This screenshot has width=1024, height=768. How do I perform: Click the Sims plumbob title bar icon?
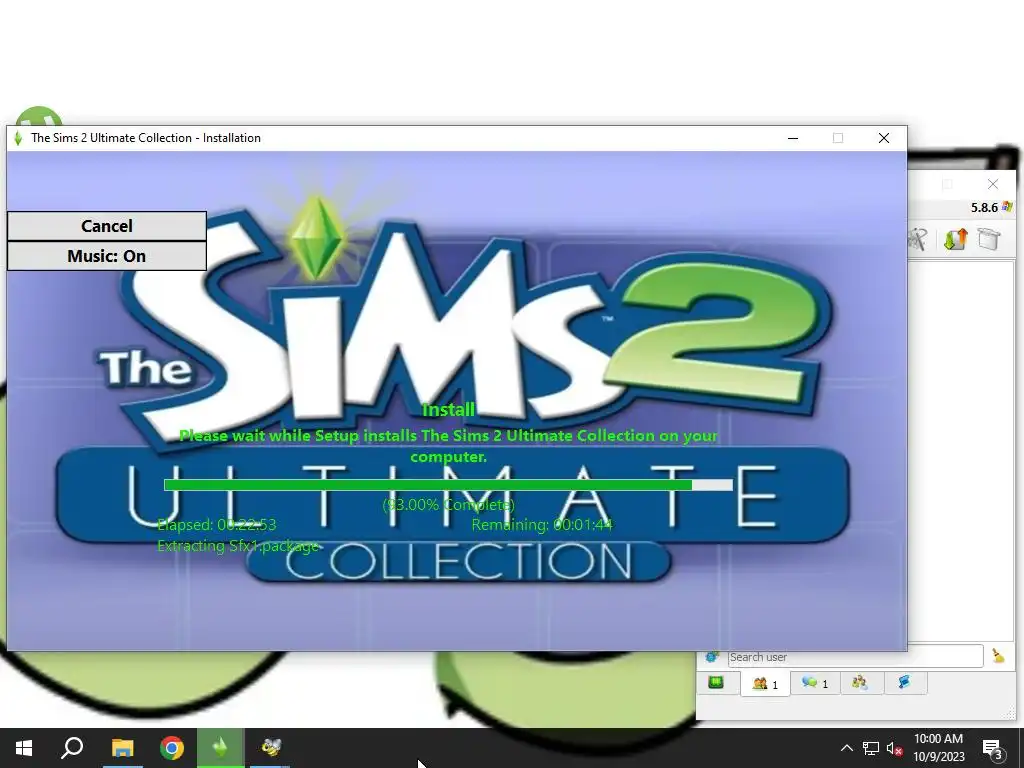point(18,138)
